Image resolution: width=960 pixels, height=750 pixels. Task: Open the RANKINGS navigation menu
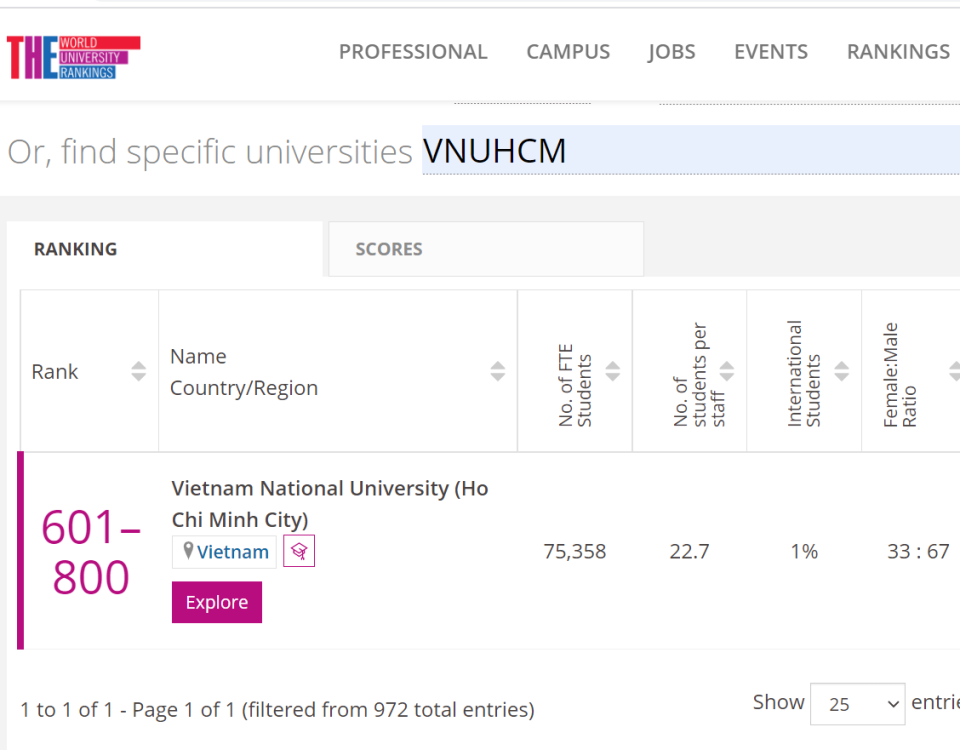898,52
